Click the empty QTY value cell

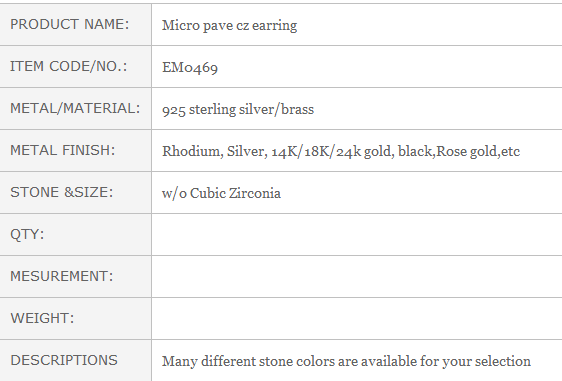[x=357, y=234]
